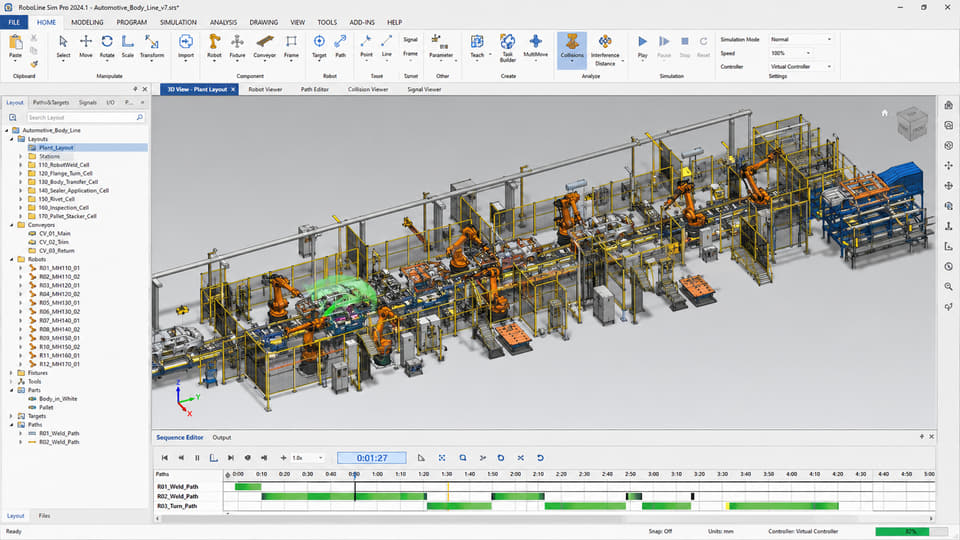Viewport: 960px width, 540px height.
Task: Click the Search Layout field
Action: 85,117
